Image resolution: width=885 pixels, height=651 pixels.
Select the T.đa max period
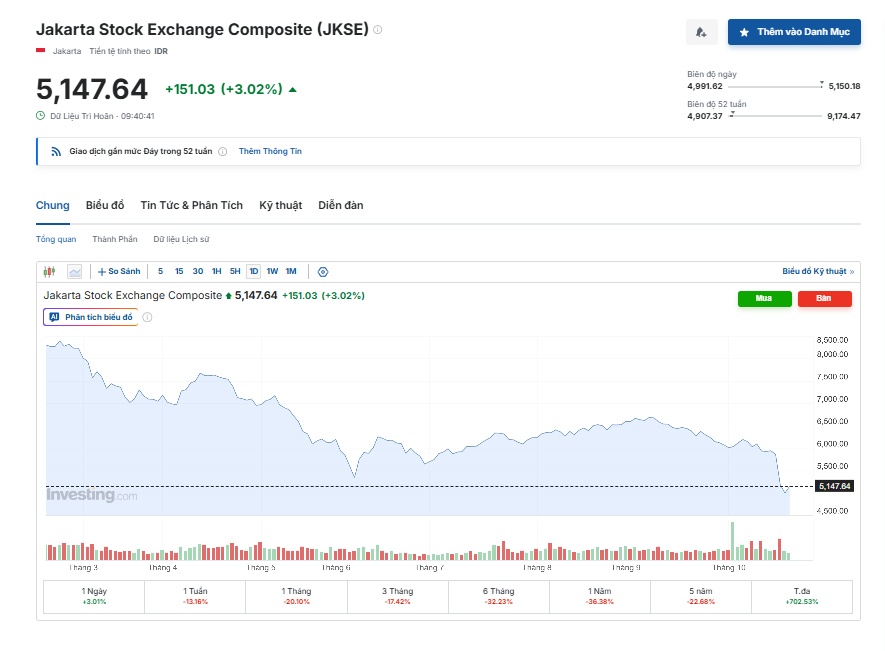[801, 596]
